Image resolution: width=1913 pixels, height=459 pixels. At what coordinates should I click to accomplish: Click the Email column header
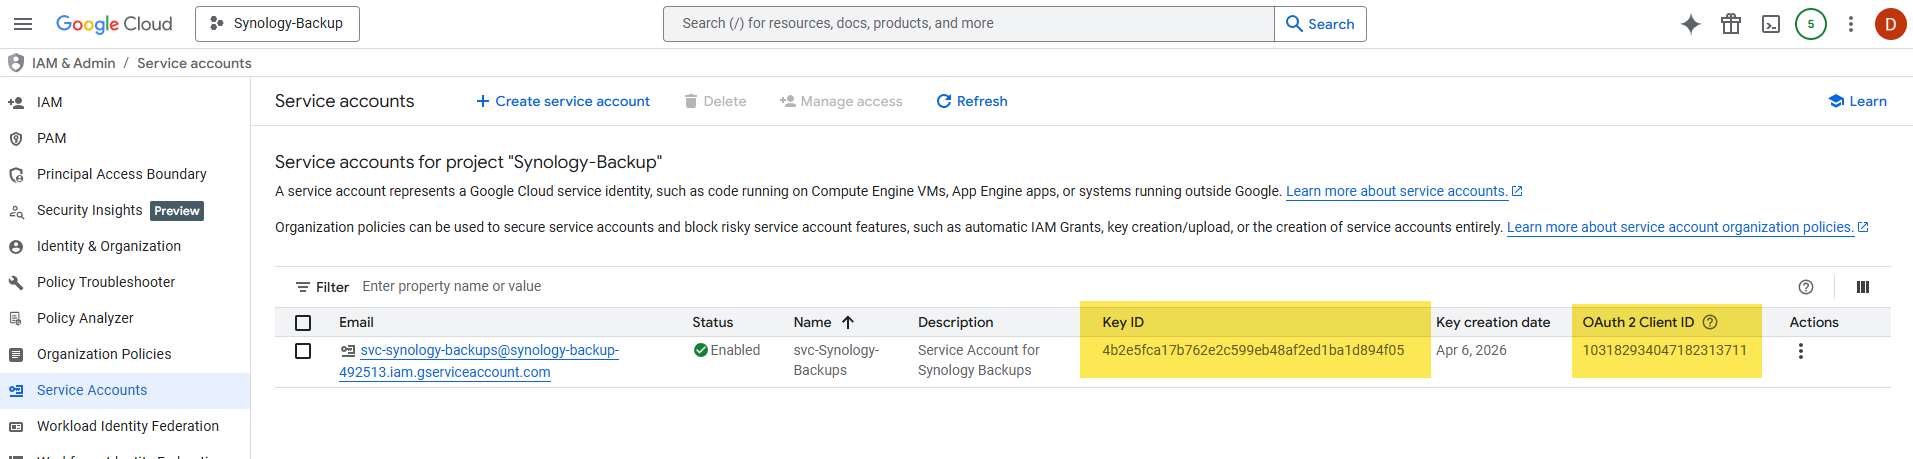pos(356,322)
